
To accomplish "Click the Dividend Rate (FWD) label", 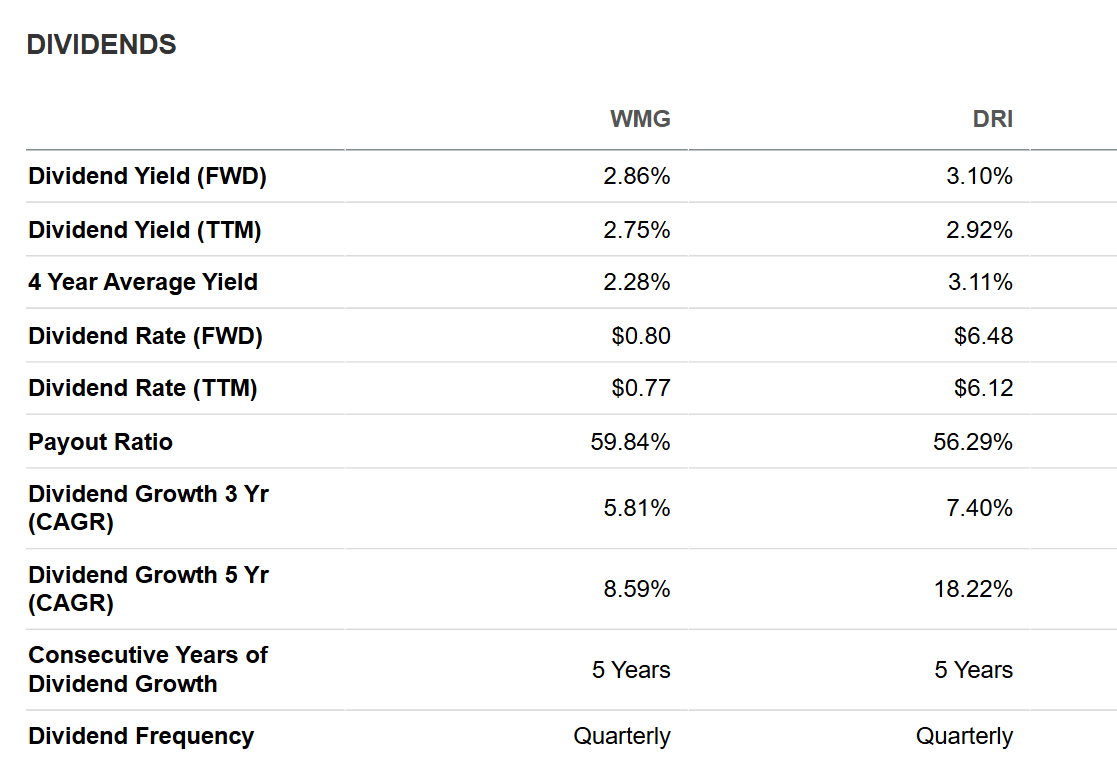I will (x=145, y=335).
